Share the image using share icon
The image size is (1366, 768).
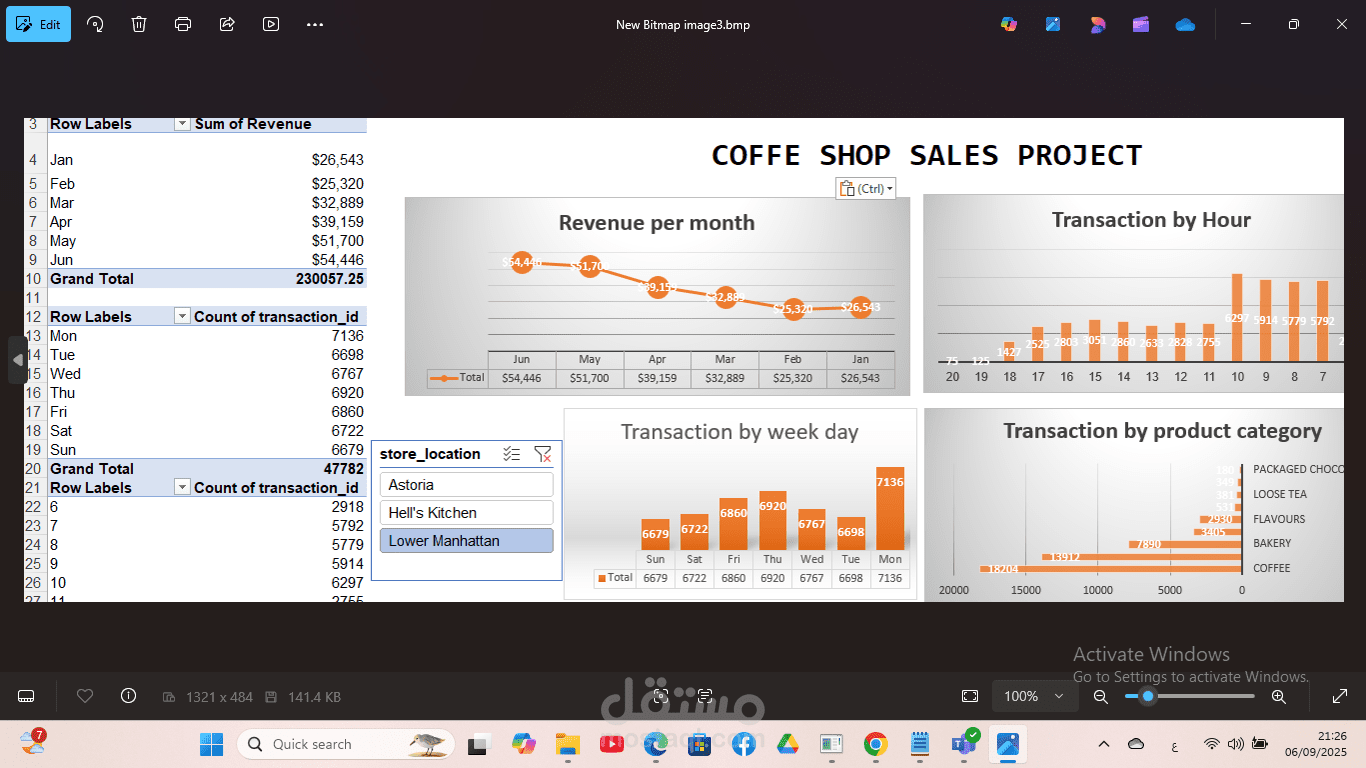pos(227,24)
